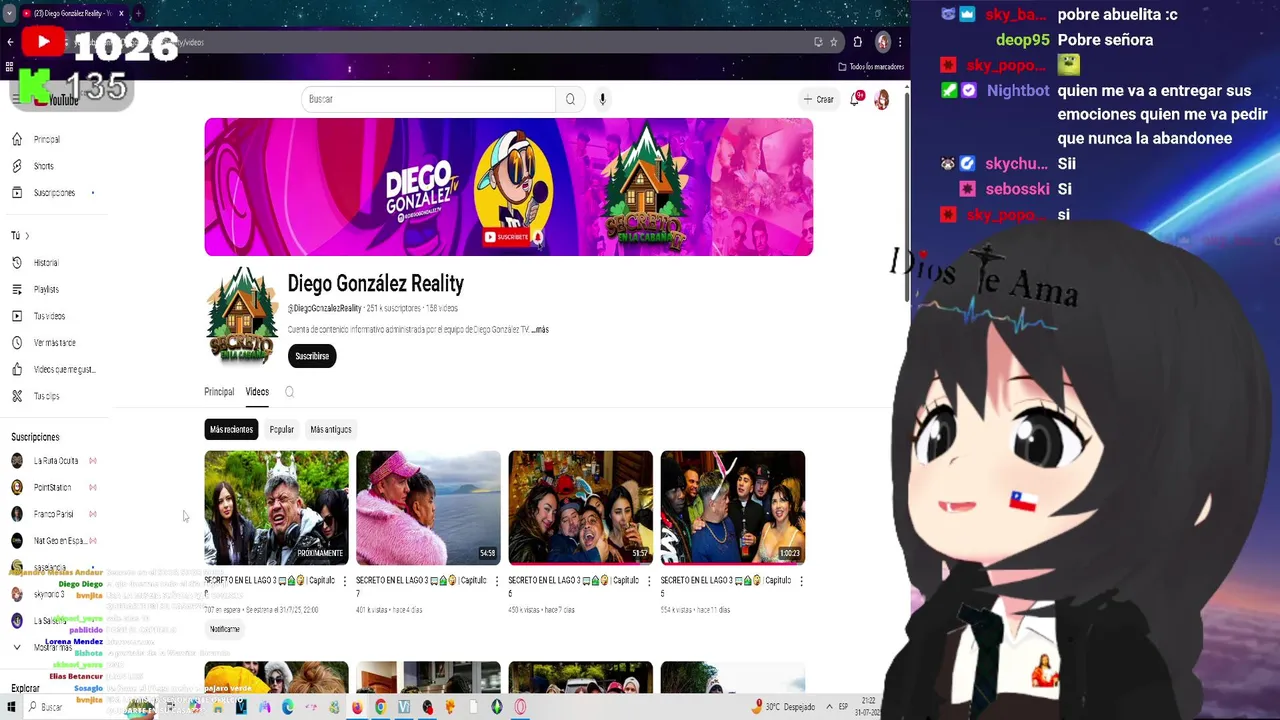Click the channel handle @DiegoGonzalezReality
The image size is (1280, 720).
tap(325, 308)
